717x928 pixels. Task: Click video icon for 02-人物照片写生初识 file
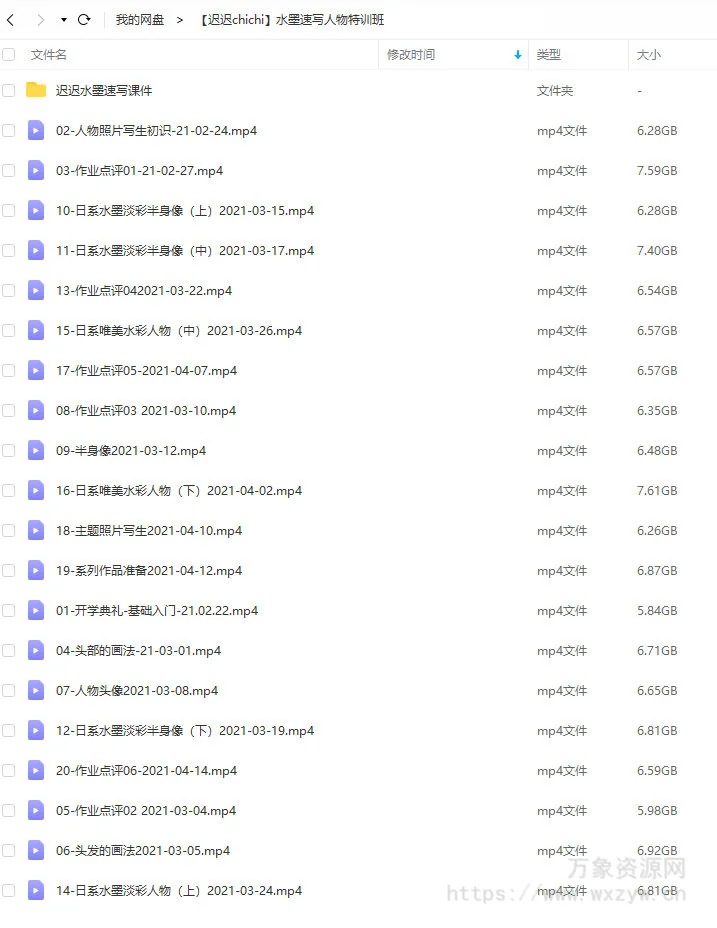(x=36, y=130)
